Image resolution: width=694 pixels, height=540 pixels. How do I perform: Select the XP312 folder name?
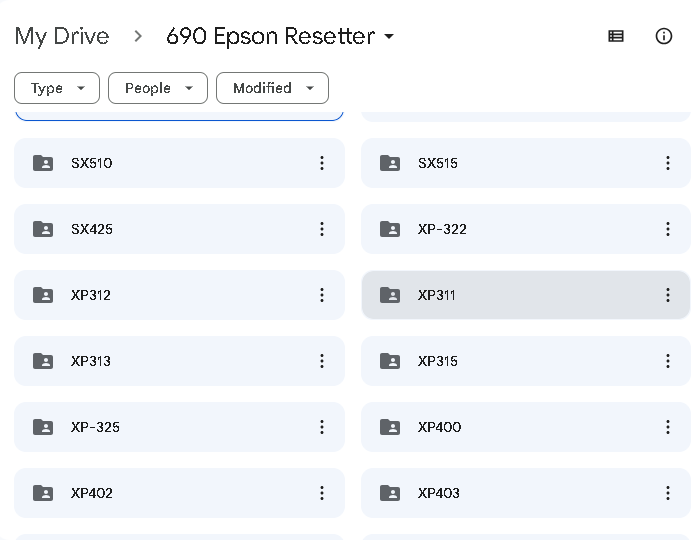click(91, 295)
